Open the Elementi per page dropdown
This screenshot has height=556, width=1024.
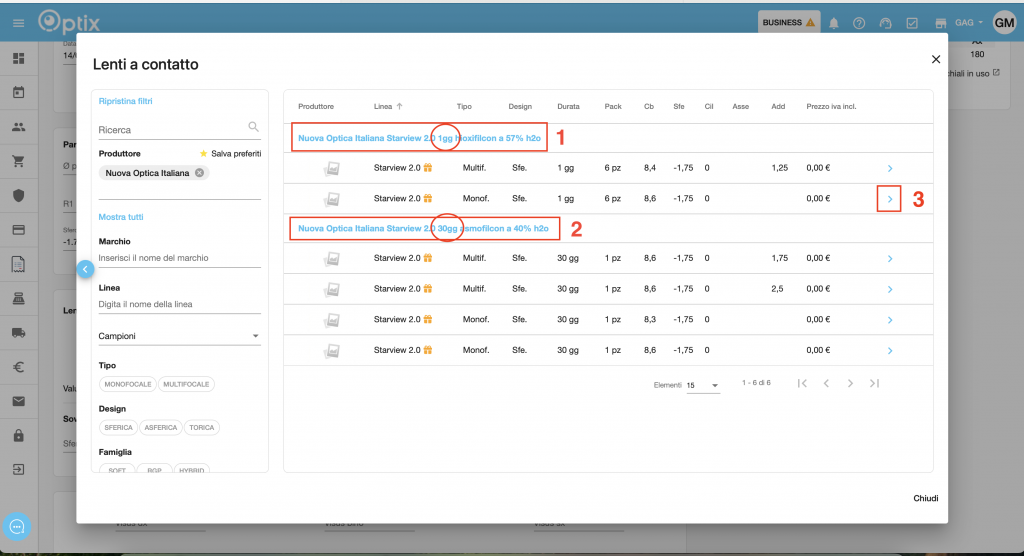click(703, 385)
